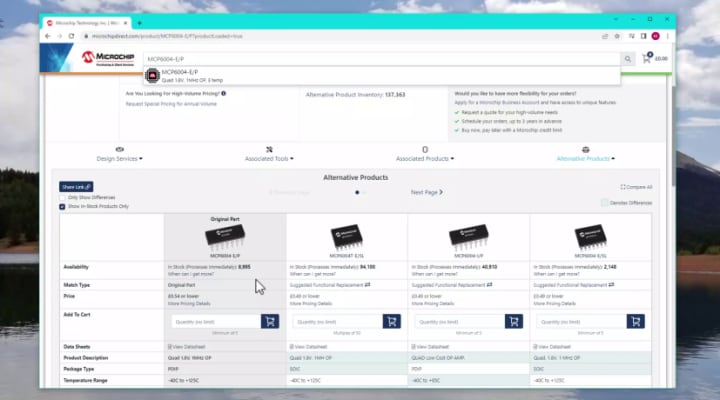The height and width of the screenshot is (400, 720).
Task: Open the browser profile avatar
Action: tap(655, 36)
